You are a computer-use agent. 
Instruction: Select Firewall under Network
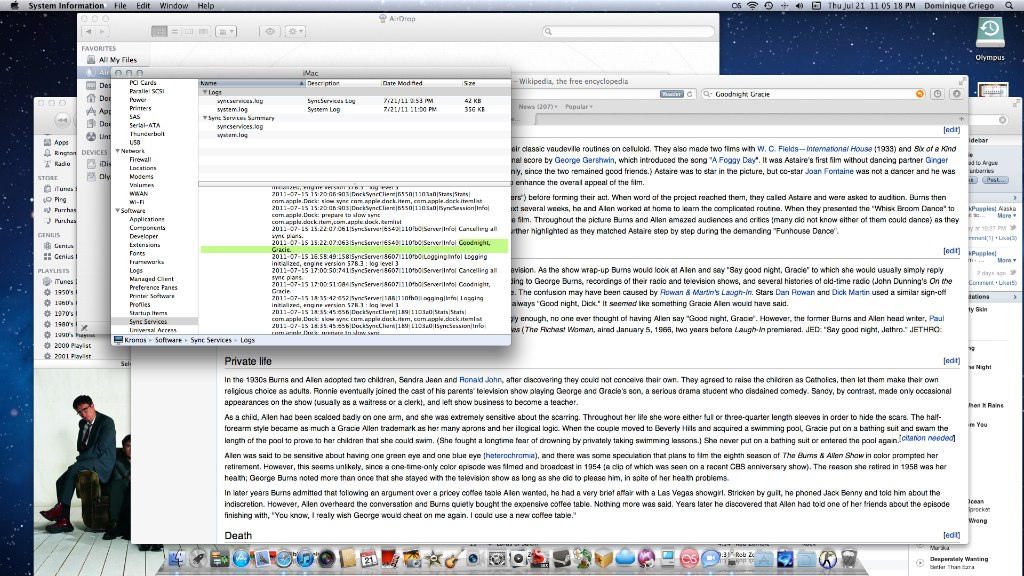[x=140, y=159]
